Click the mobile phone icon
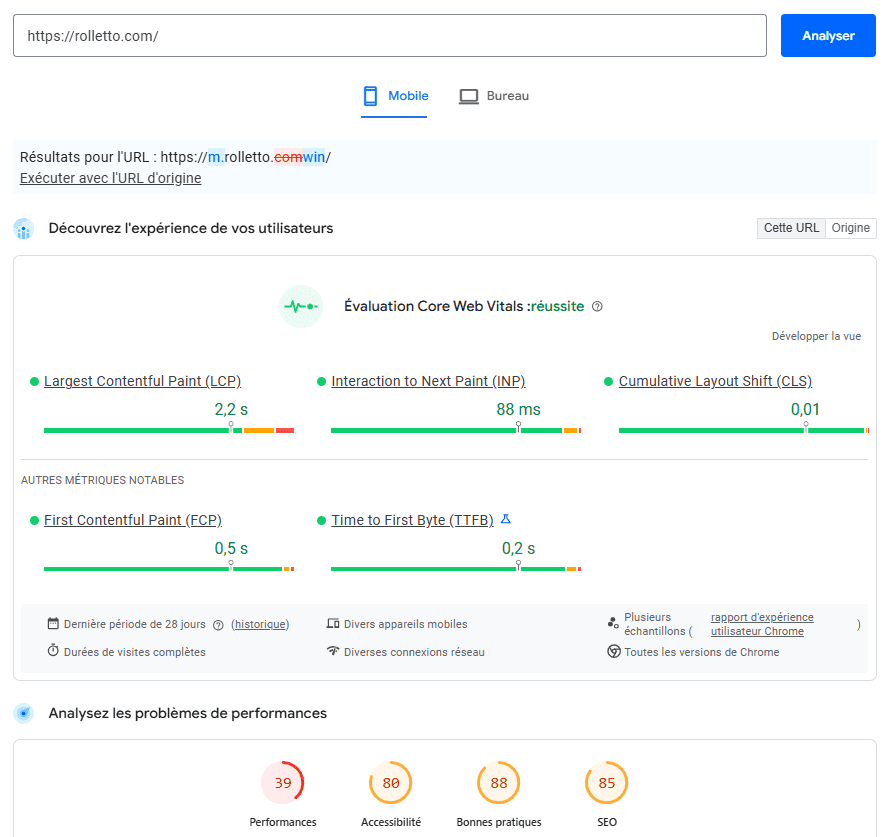 [370, 96]
